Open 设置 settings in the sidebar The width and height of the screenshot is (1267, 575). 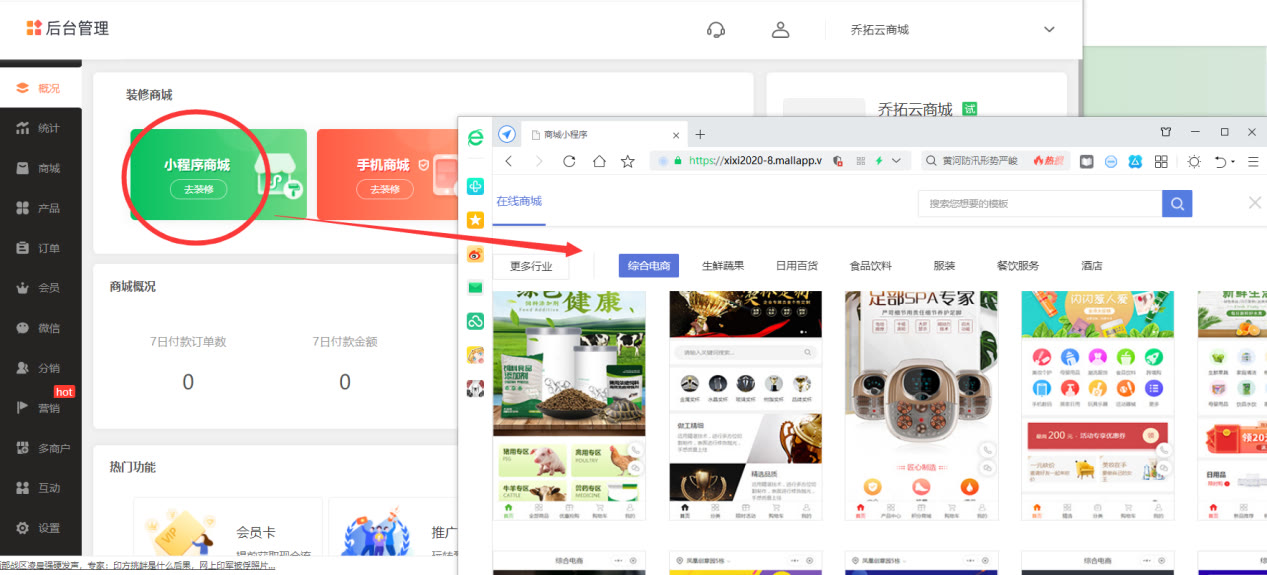click(x=40, y=528)
